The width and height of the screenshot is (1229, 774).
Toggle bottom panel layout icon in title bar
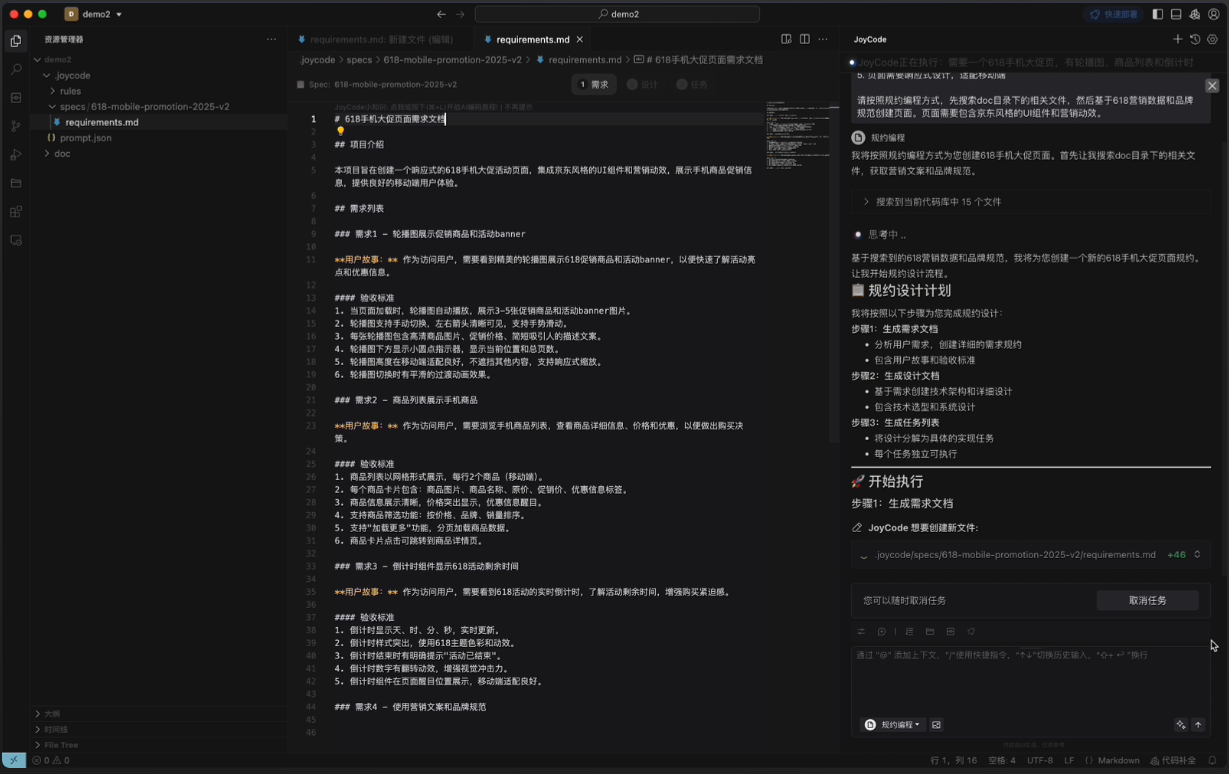(x=1176, y=14)
